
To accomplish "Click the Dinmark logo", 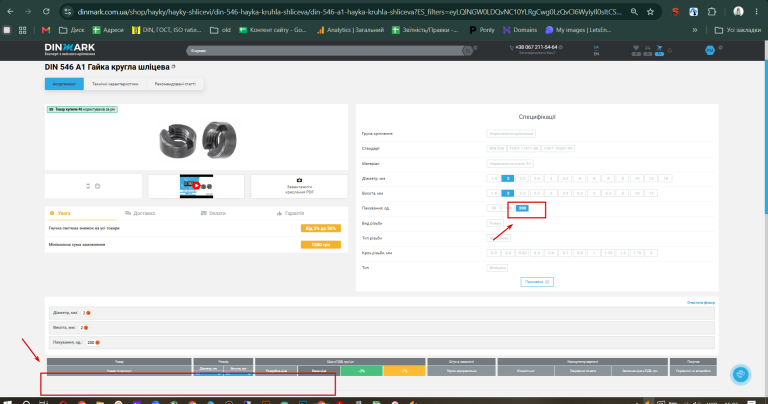I will pos(70,49).
